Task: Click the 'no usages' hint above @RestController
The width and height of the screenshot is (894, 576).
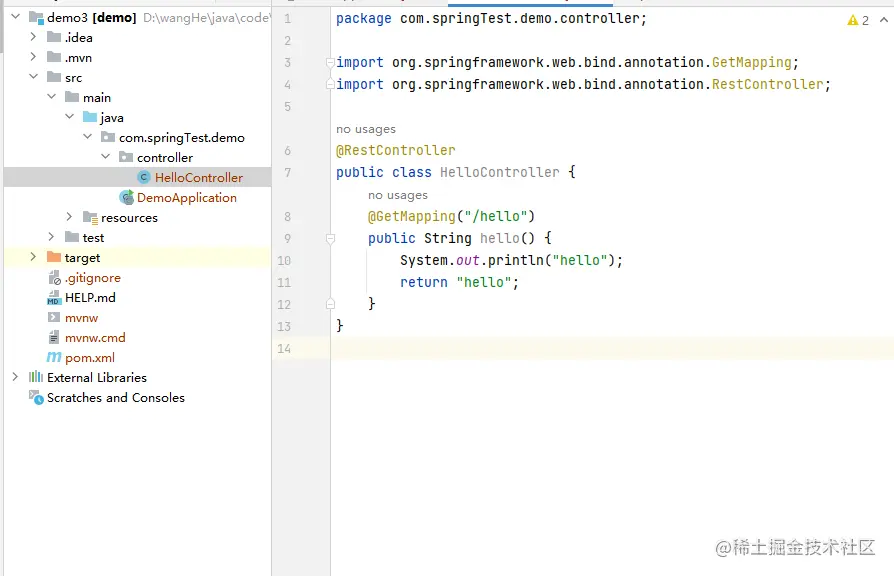Action: point(365,129)
